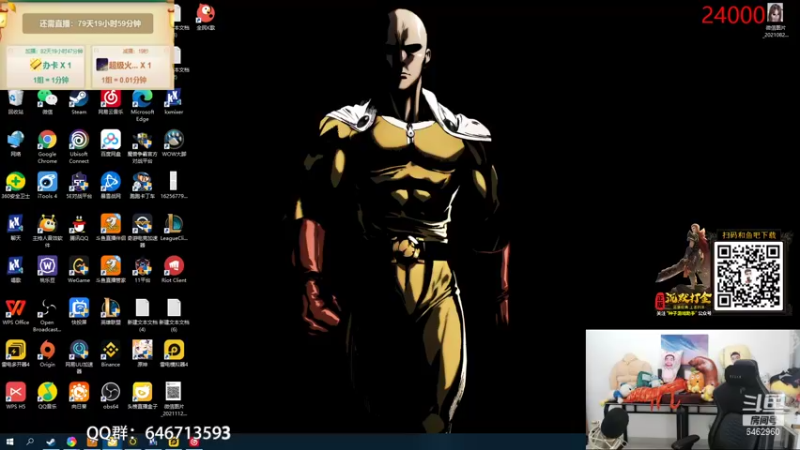Open WPS H5 desktop shortcut
Image resolution: width=800 pixels, height=450 pixels.
(x=16, y=396)
